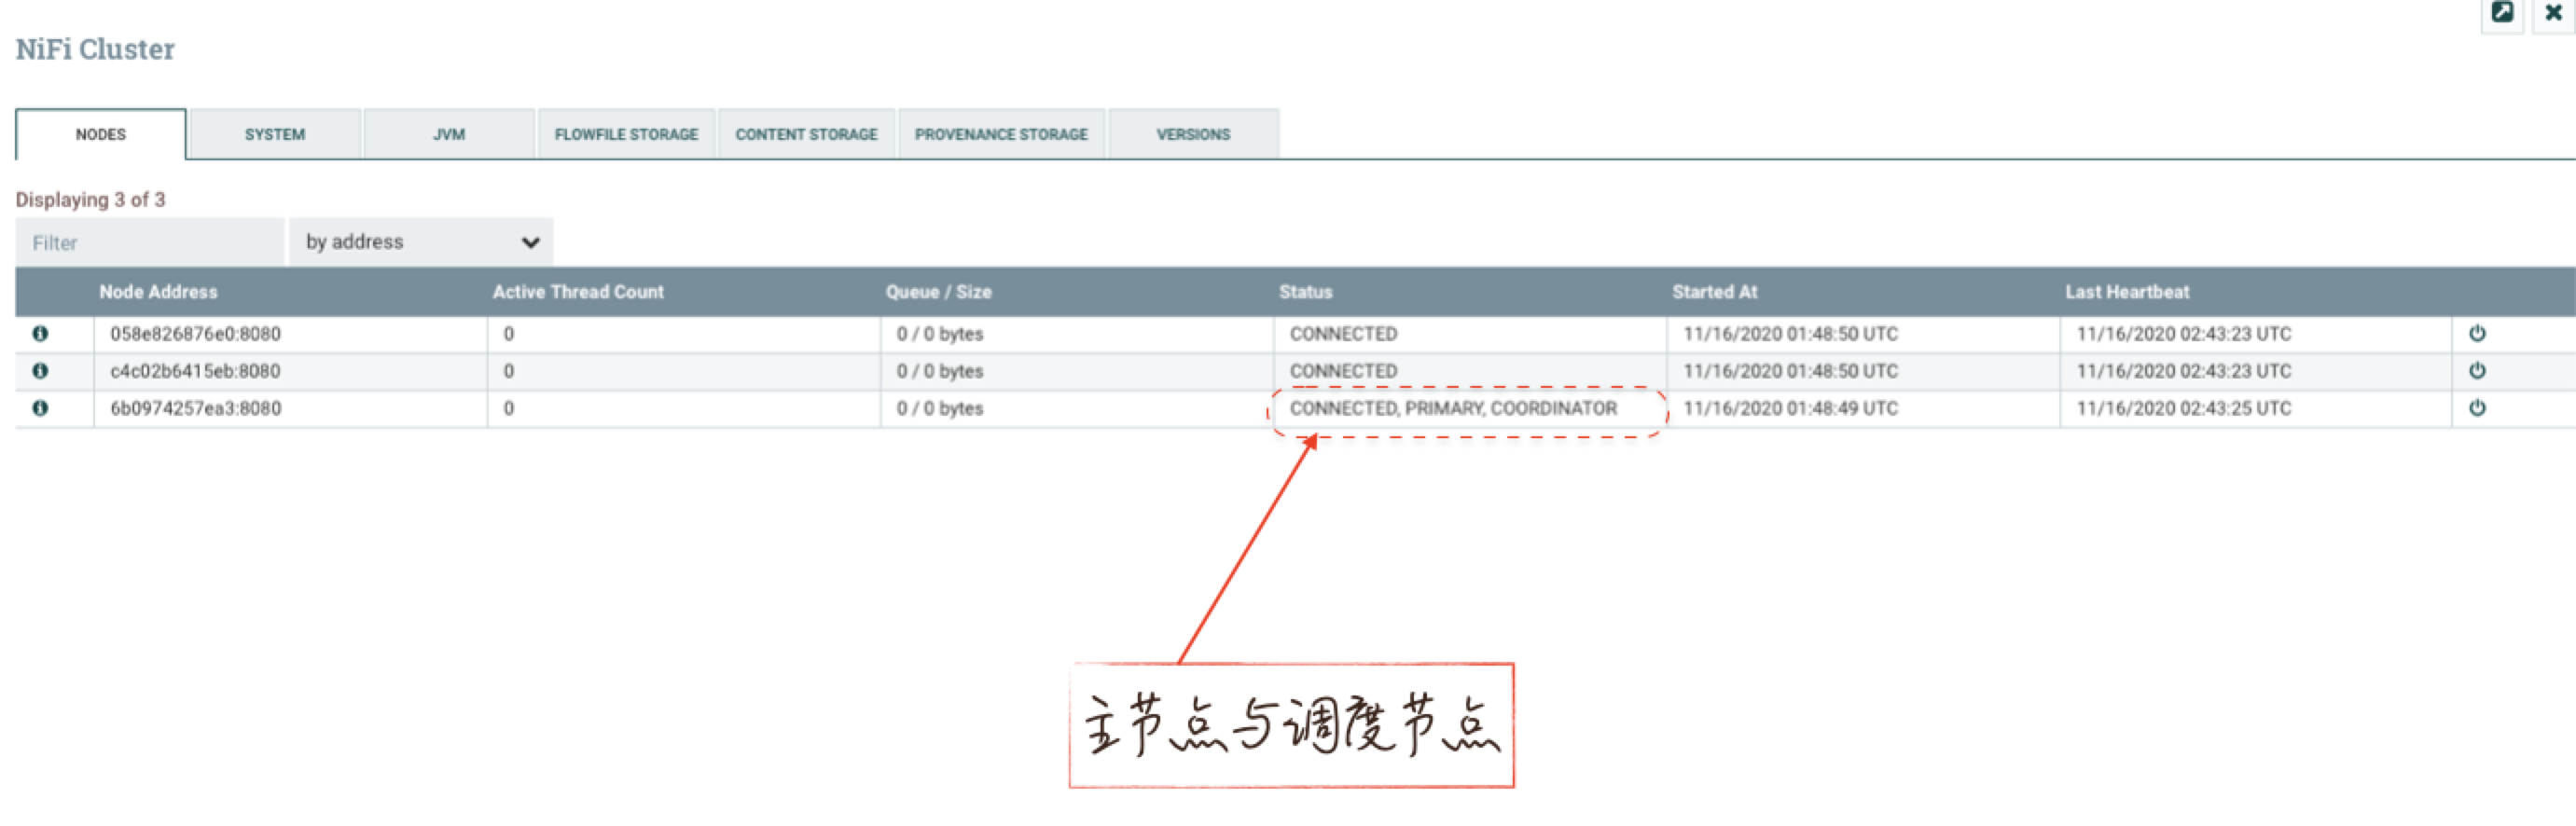The image size is (2576, 826).
Task: Disconnect node c4c02b6415eb with power icon
Action: click(2477, 371)
